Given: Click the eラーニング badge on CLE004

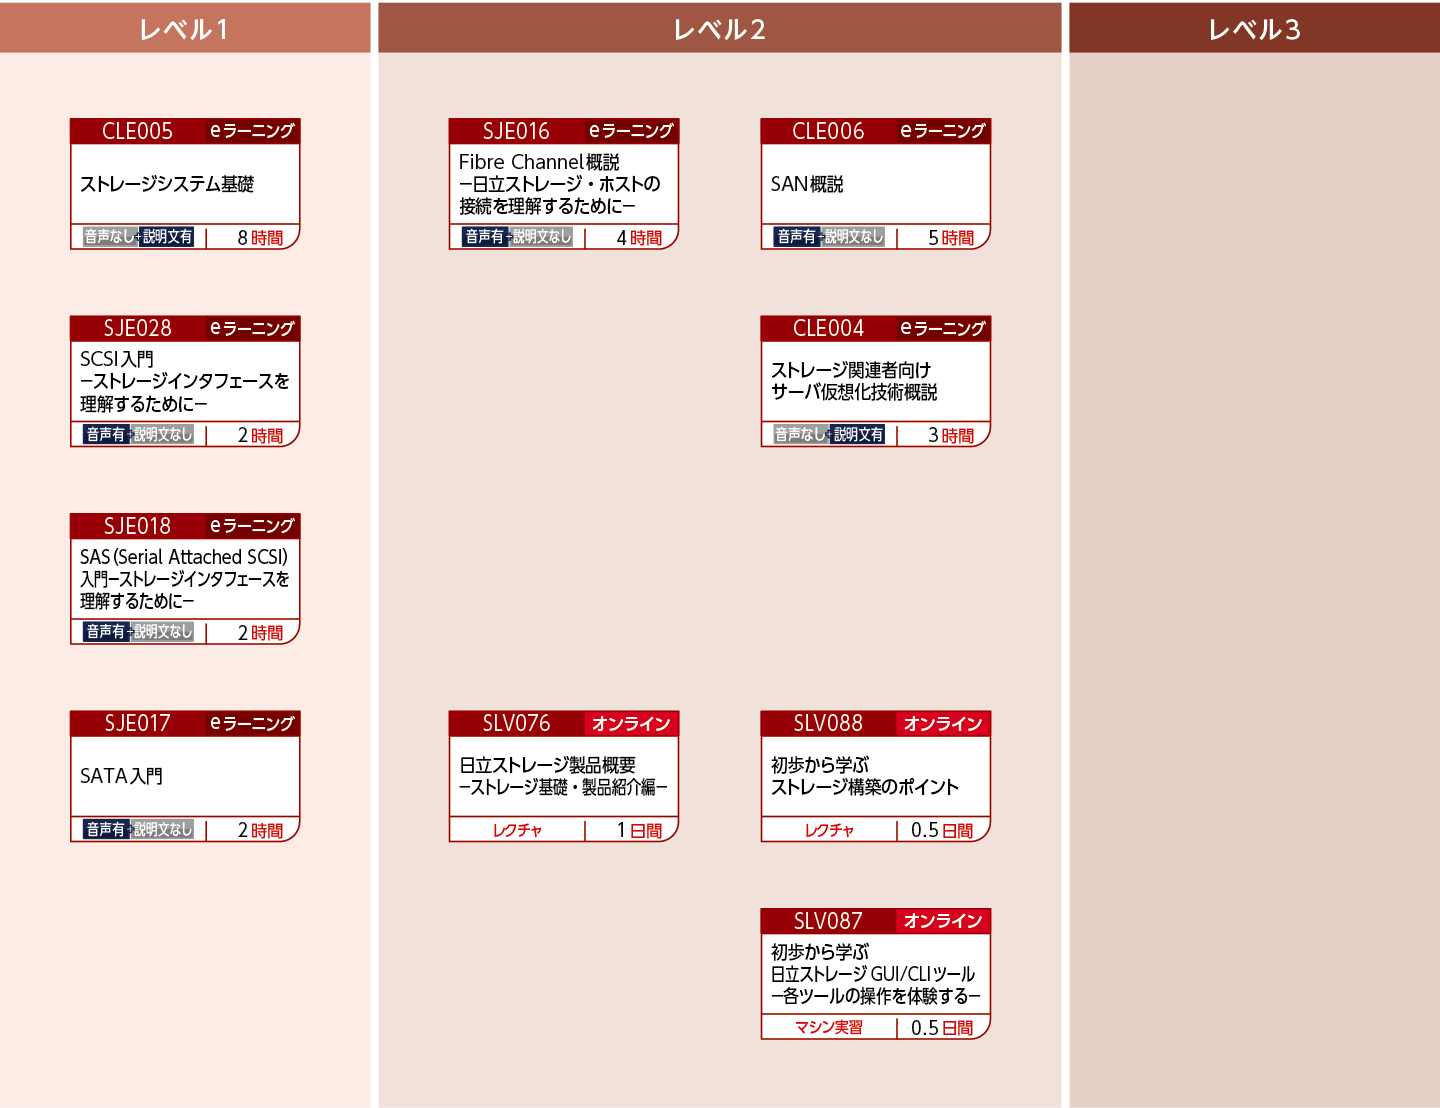Looking at the screenshot, I should [x=943, y=328].
